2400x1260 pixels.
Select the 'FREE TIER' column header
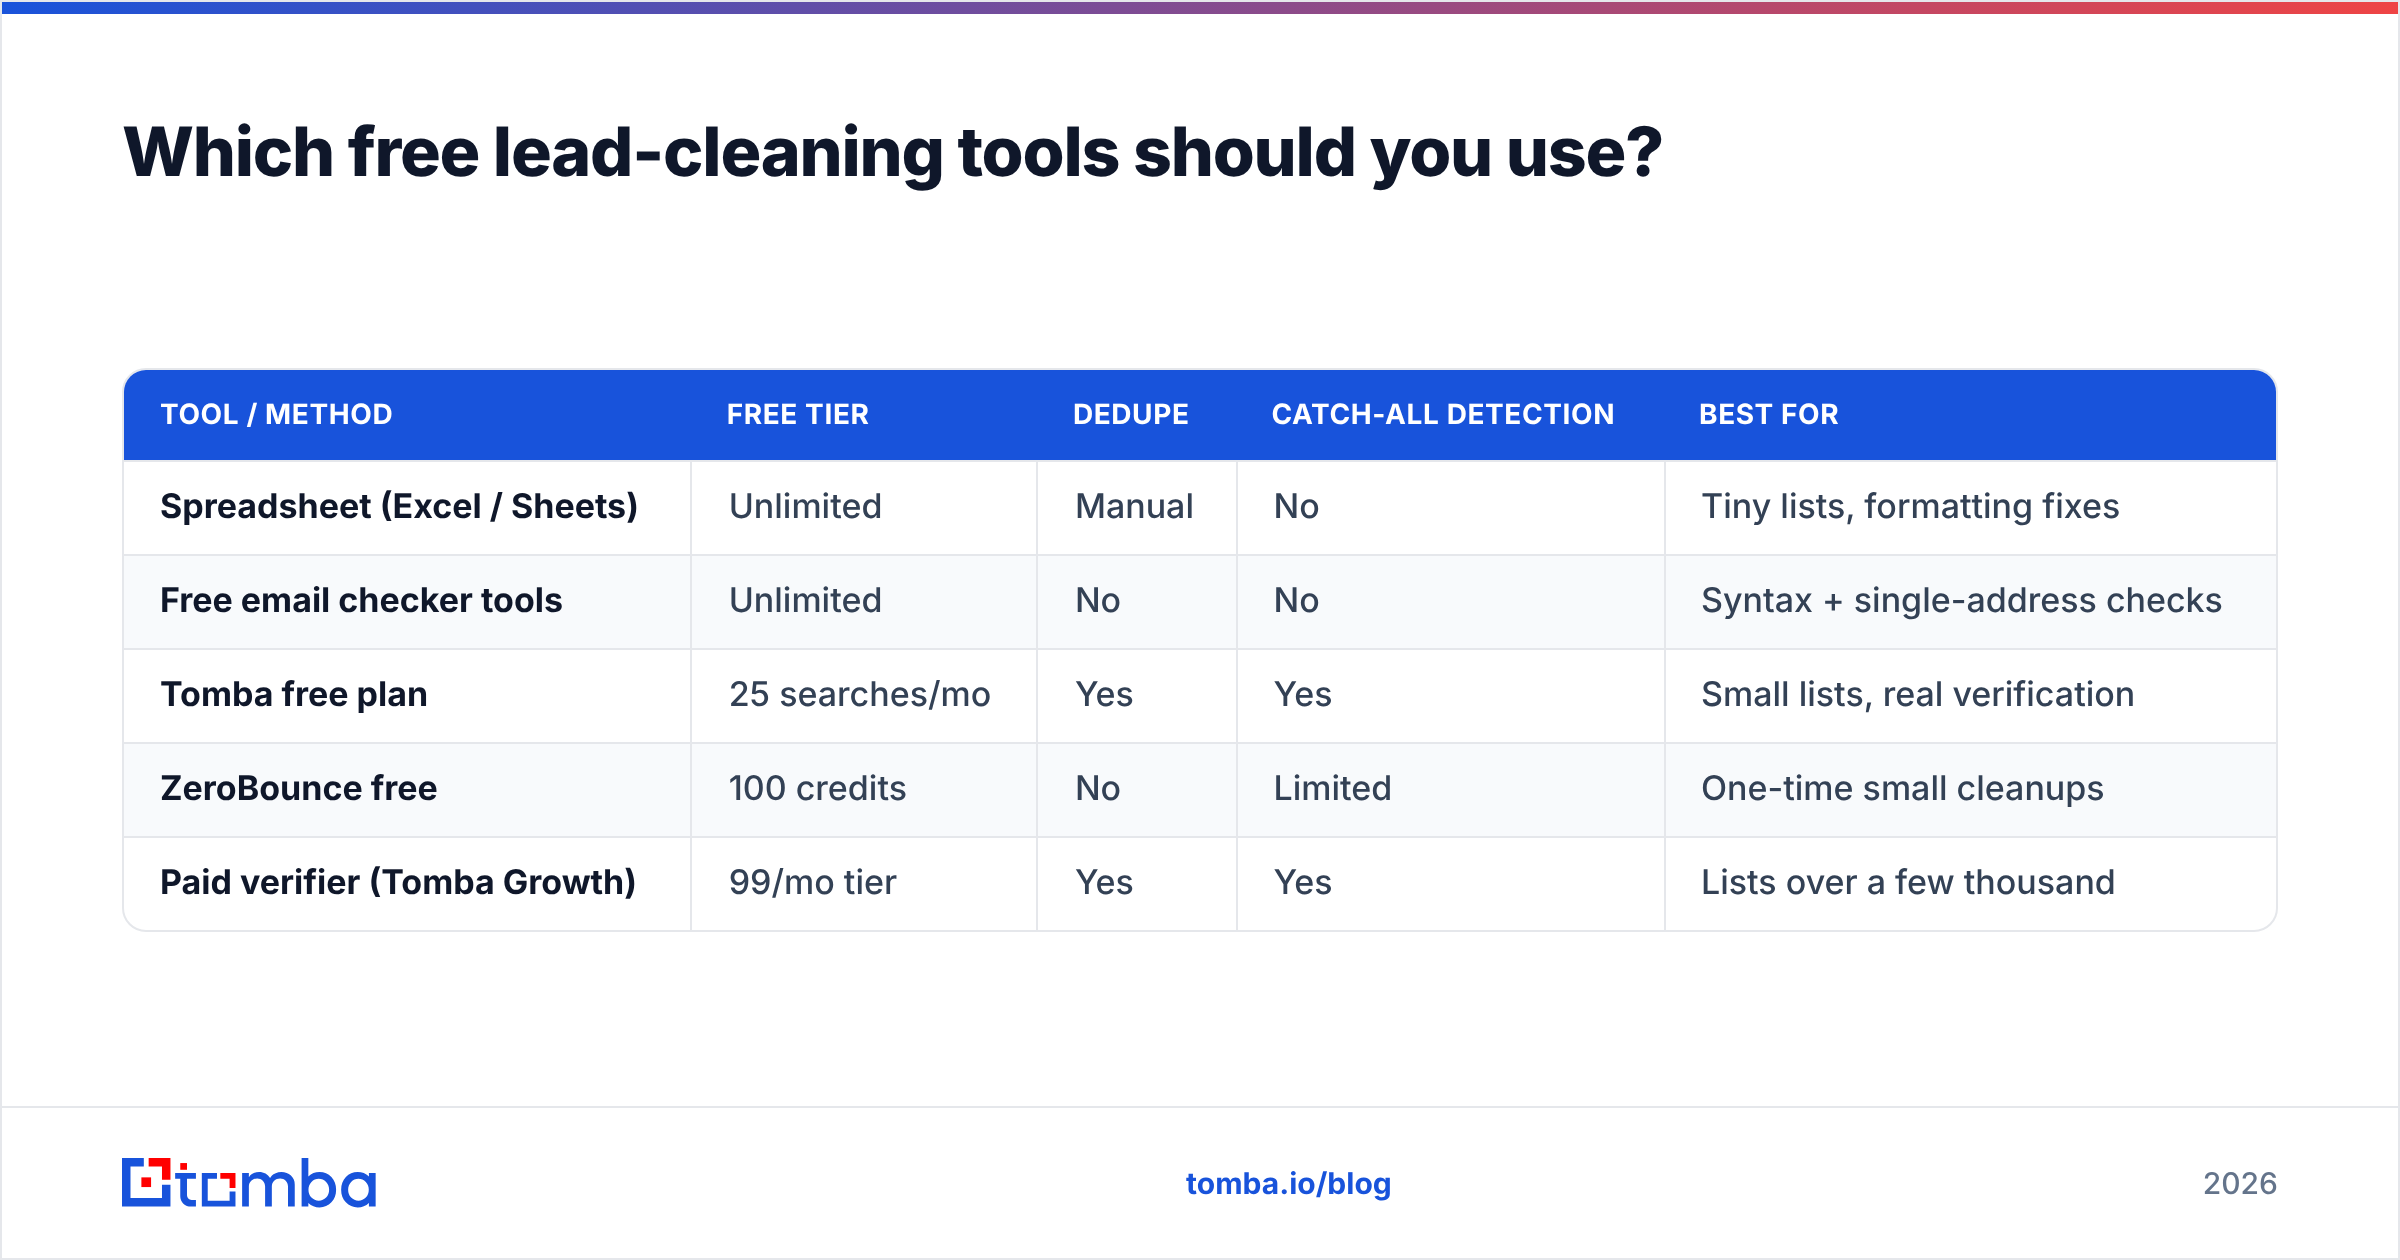(x=798, y=414)
